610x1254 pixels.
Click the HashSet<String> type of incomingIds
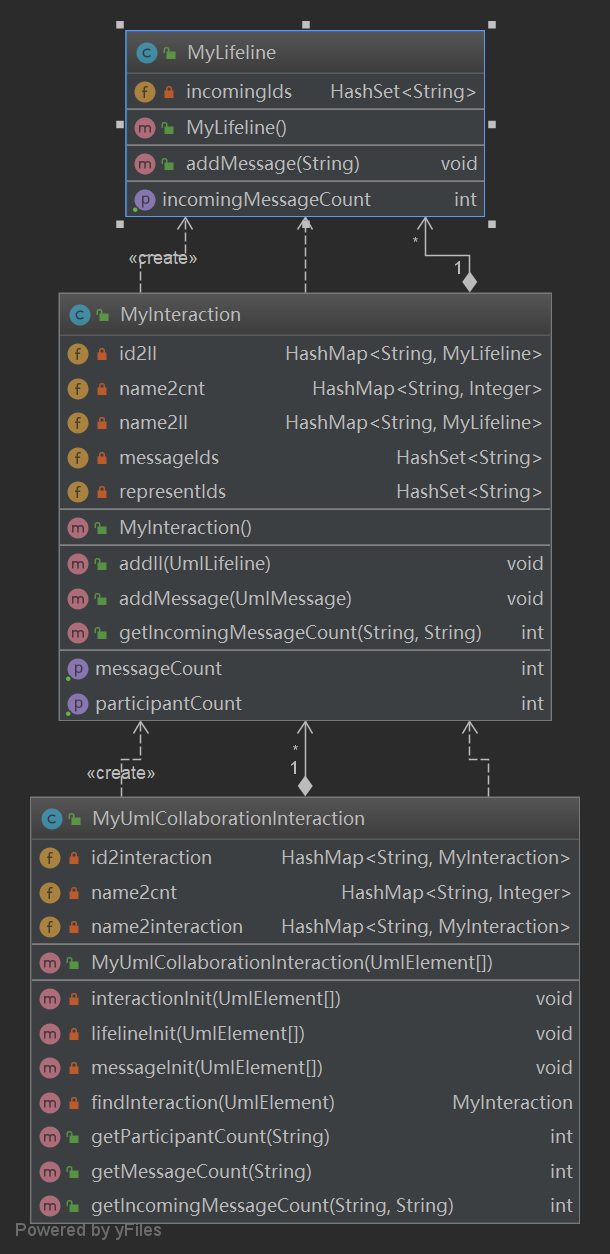(x=404, y=92)
